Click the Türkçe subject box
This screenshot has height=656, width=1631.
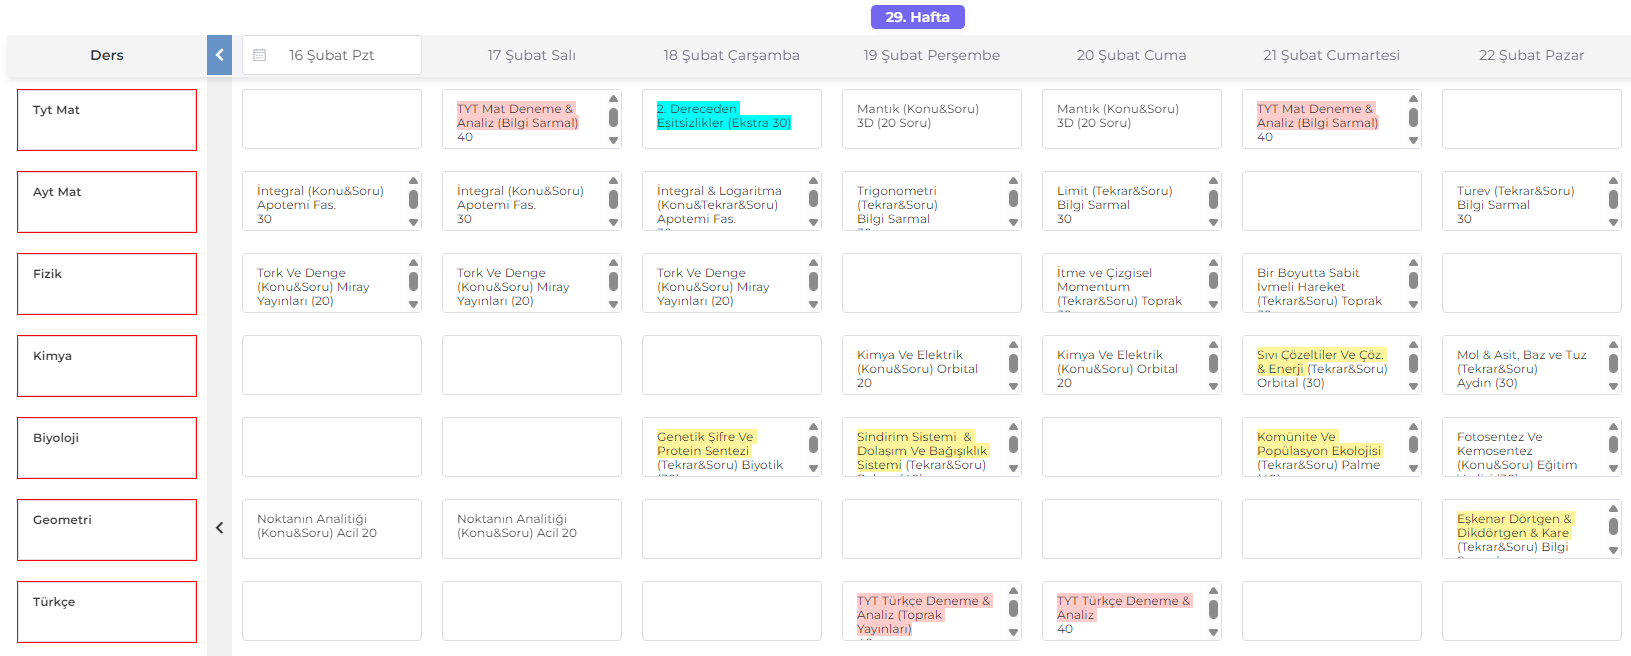coord(107,612)
